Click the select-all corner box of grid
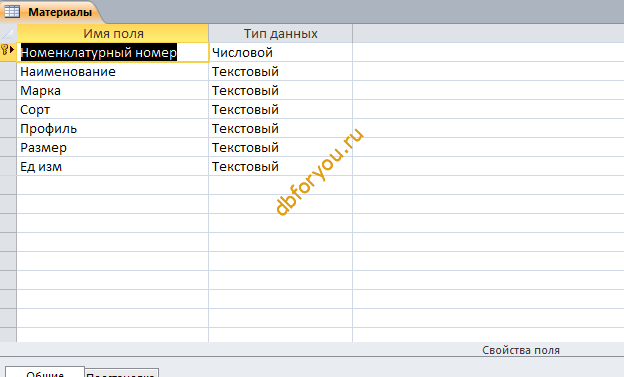This screenshot has height=377, width=624. coord(8,33)
